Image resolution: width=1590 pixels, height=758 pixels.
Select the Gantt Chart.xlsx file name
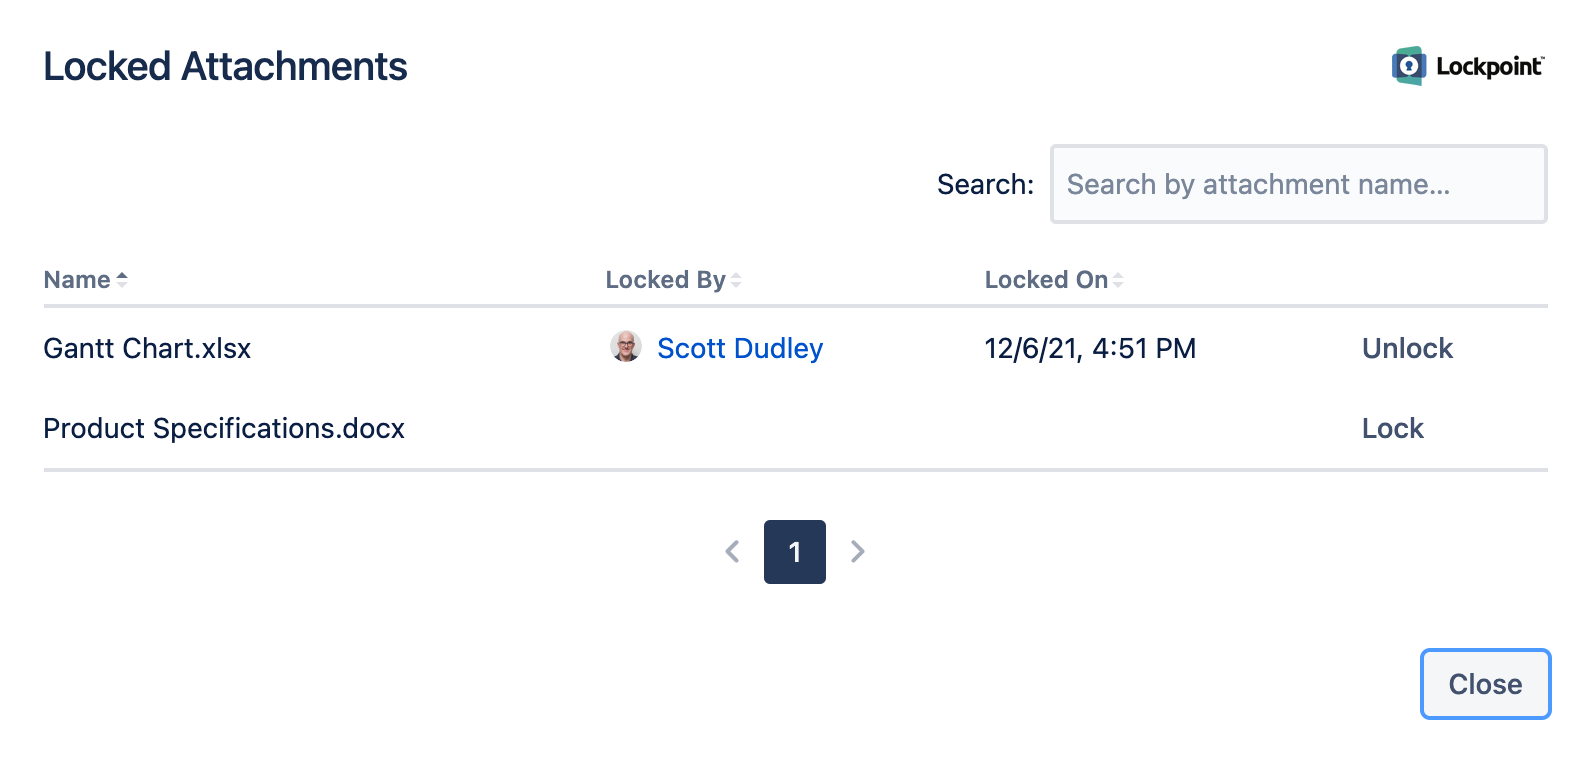click(x=147, y=348)
